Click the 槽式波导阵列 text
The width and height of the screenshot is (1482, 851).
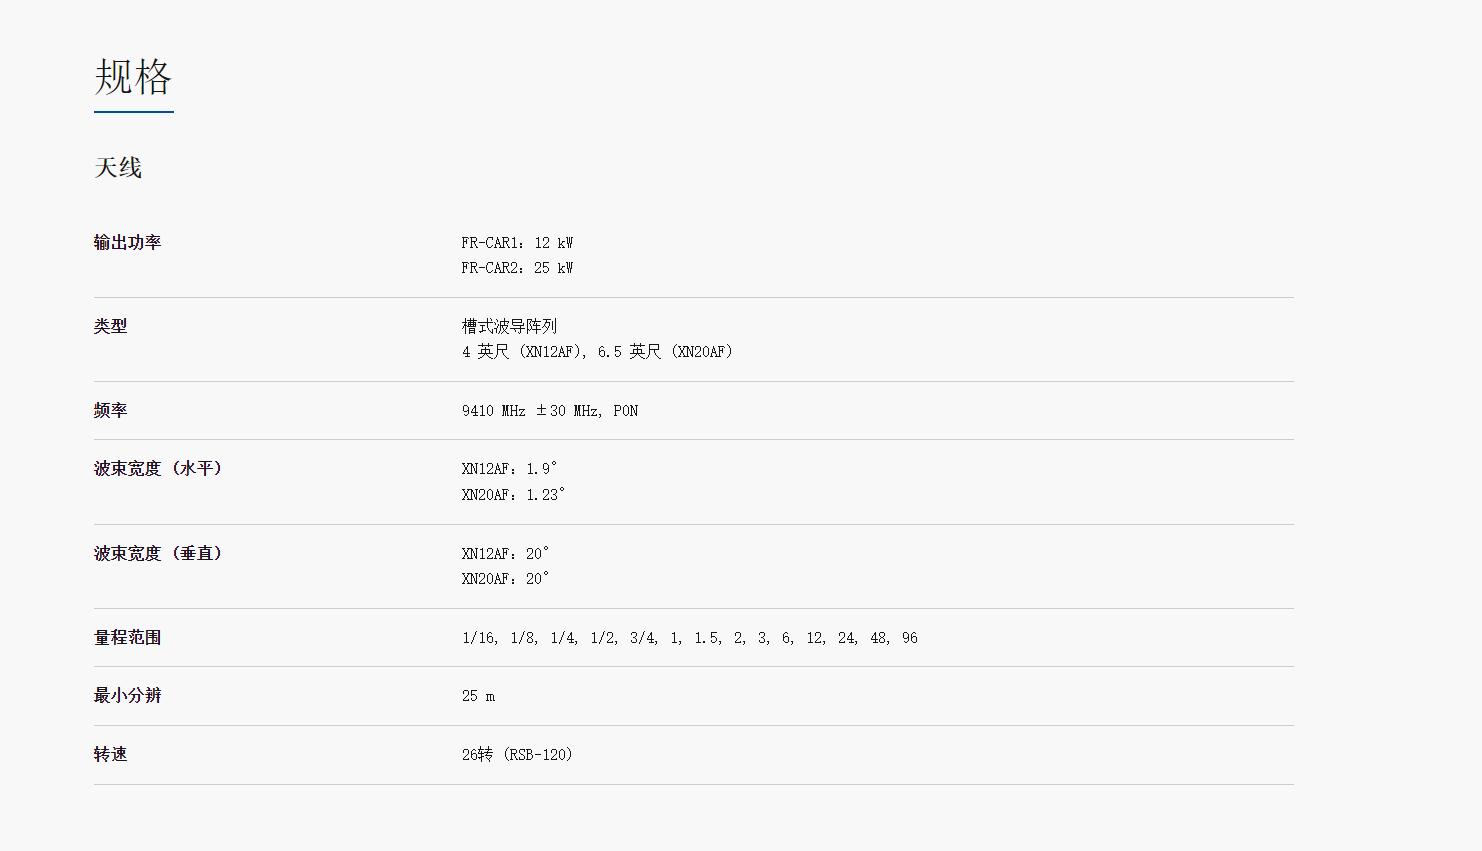tap(509, 326)
